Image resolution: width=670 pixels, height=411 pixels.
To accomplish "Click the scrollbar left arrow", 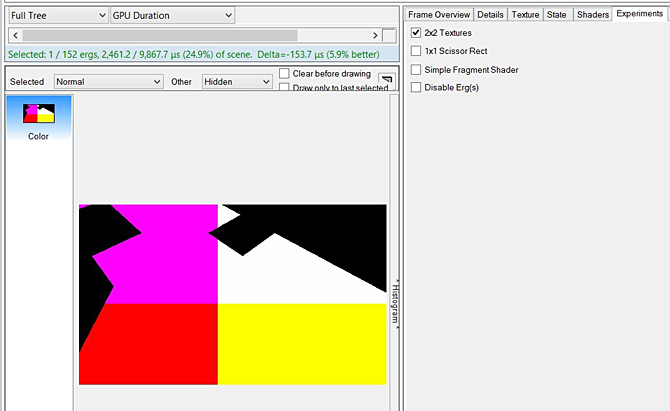I will 12,35.
